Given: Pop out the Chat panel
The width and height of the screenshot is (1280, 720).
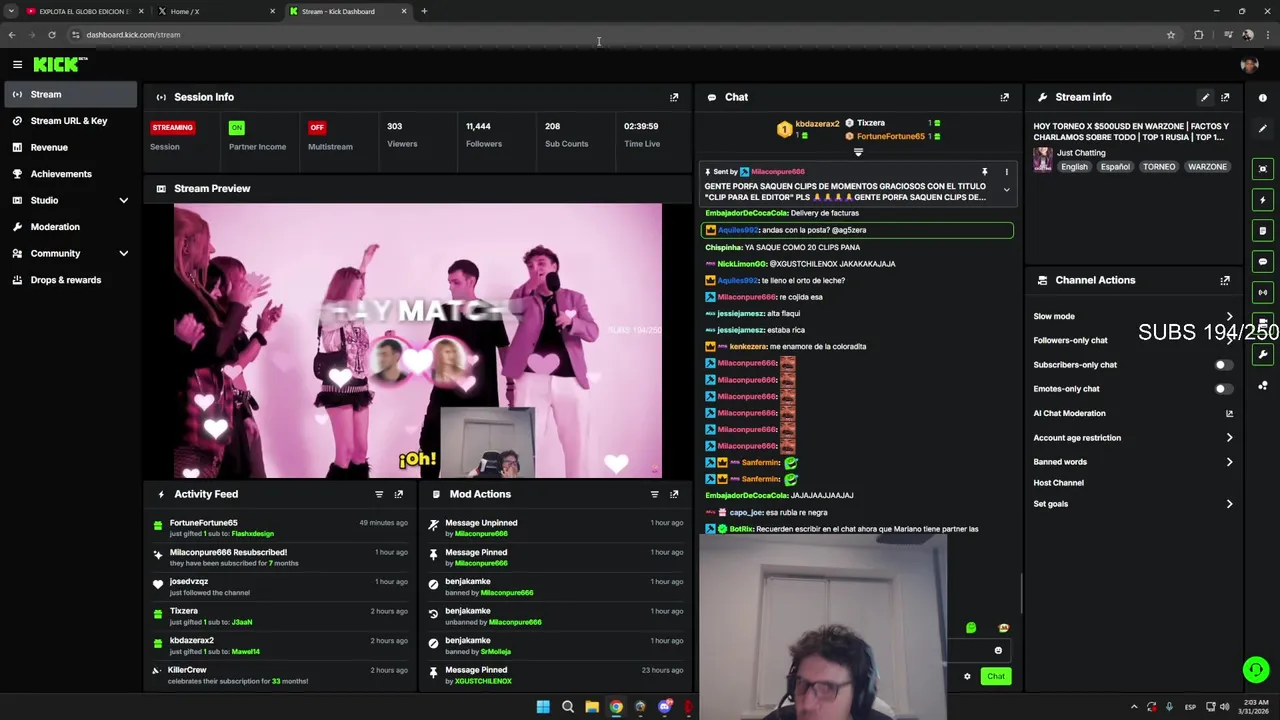Looking at the screenshot, I should (1005, 97).
